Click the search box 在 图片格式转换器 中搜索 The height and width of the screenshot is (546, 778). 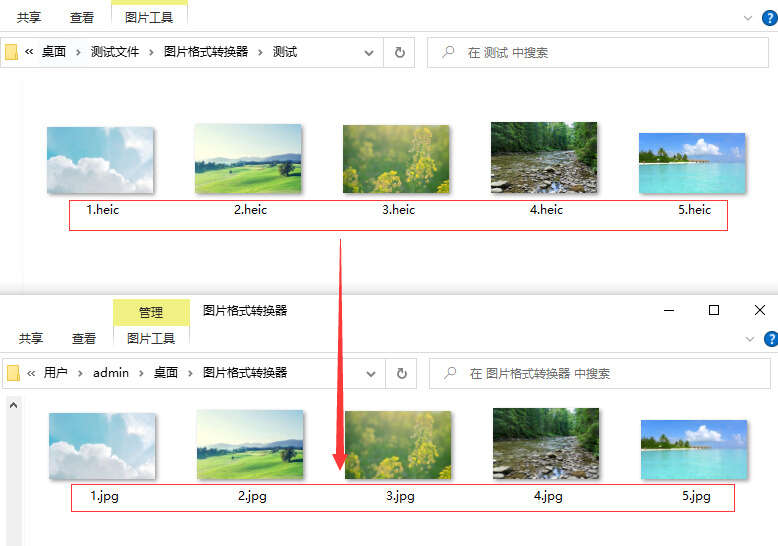pyautogui.click(x=600, y=374)
